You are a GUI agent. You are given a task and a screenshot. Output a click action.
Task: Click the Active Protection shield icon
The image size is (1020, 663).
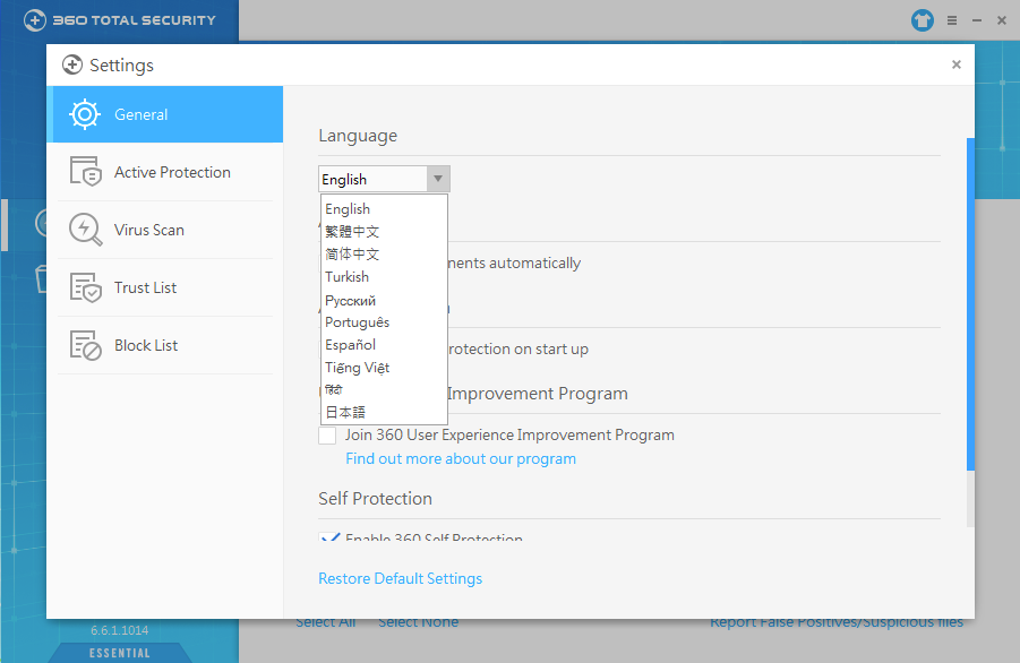tap(85, 172)
